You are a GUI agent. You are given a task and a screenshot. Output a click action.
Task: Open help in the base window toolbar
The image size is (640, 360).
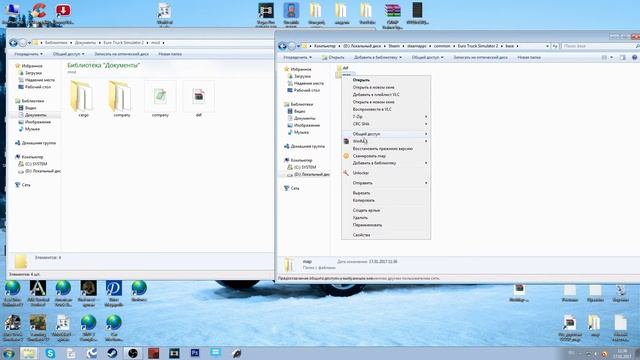click(635, 58)
